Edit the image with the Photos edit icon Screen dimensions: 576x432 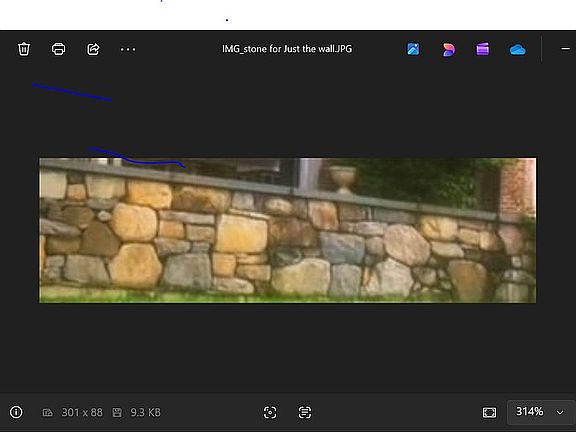(413, 49)
